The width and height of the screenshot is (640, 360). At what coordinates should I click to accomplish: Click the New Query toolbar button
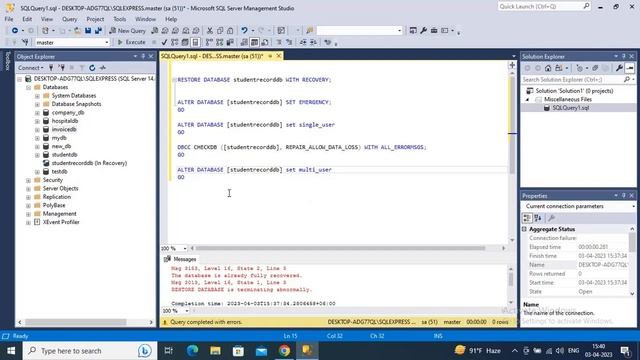click(127, 31)
